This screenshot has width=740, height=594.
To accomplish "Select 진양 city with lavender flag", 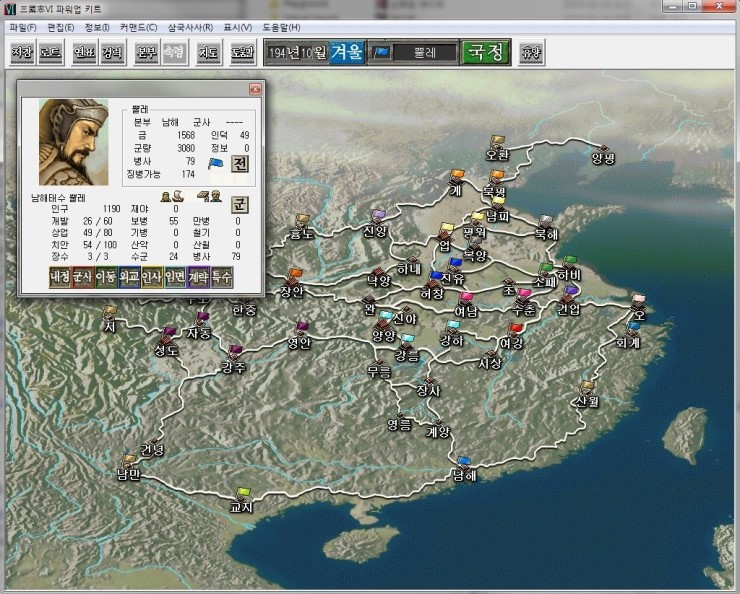I will tap(376, 224).
